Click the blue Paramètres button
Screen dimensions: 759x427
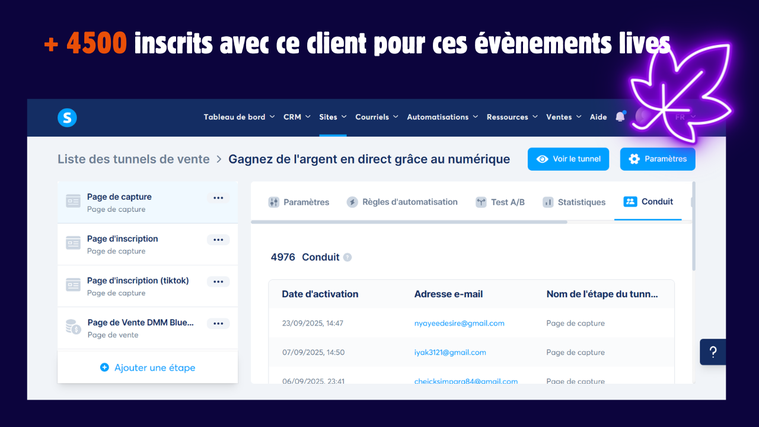coord(657,159)
